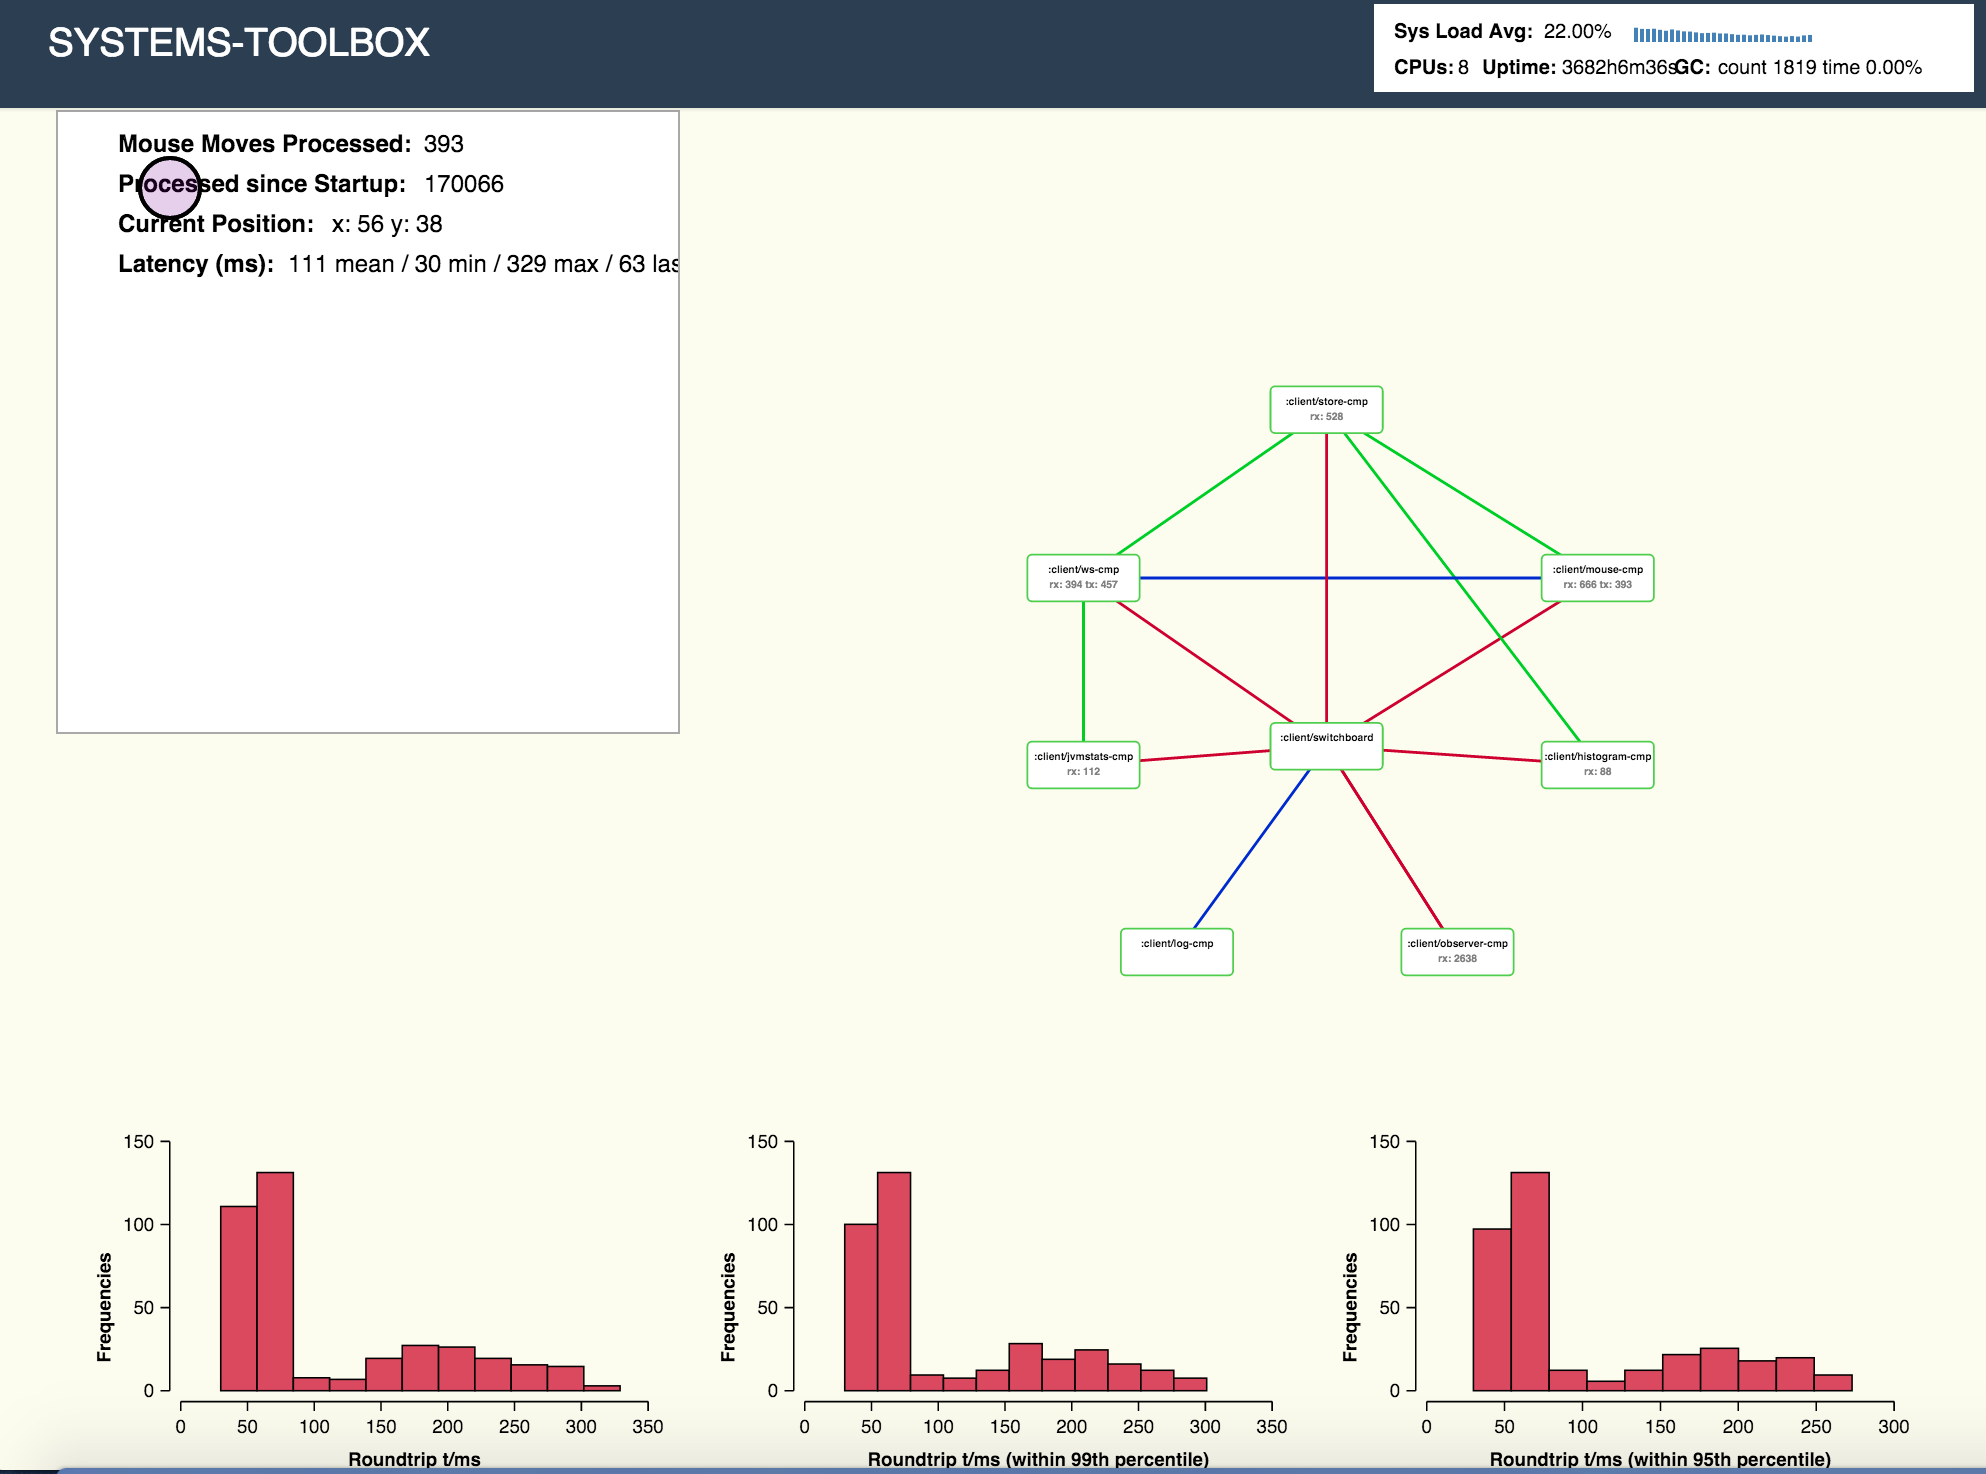Click the Latency (ms) statistics line
This screenshot has height=1474, width=1986.
[400, 264]
